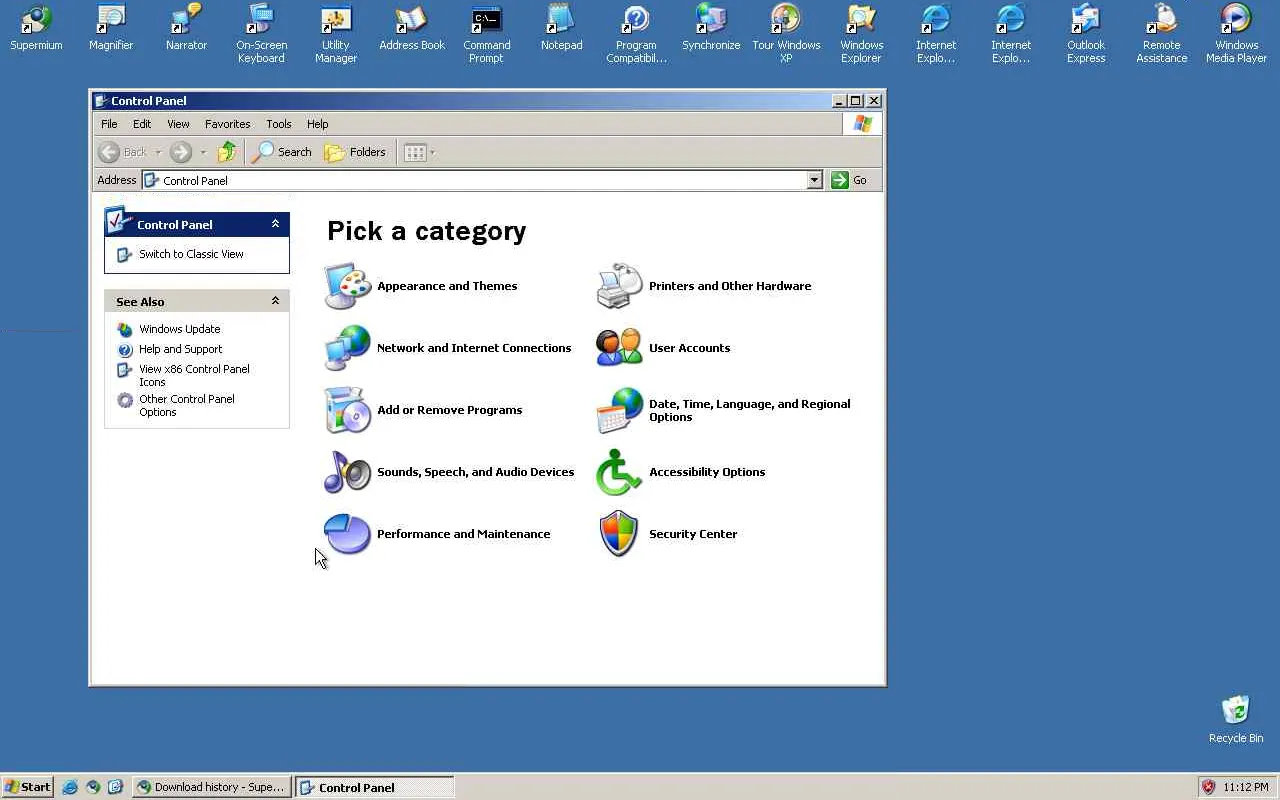
Task: Click the taskbar clock showing 11:12 PM
Action: pyautogui.click(x=1245, y=787)
